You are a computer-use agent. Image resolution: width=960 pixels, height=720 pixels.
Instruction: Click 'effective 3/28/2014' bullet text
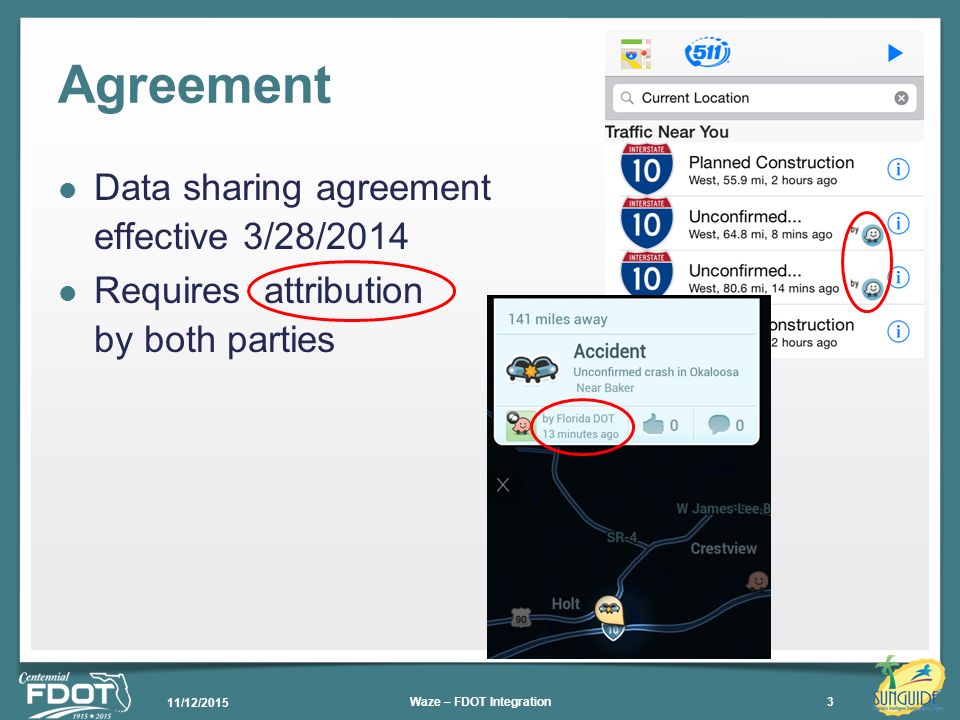(x=251, y=236)
